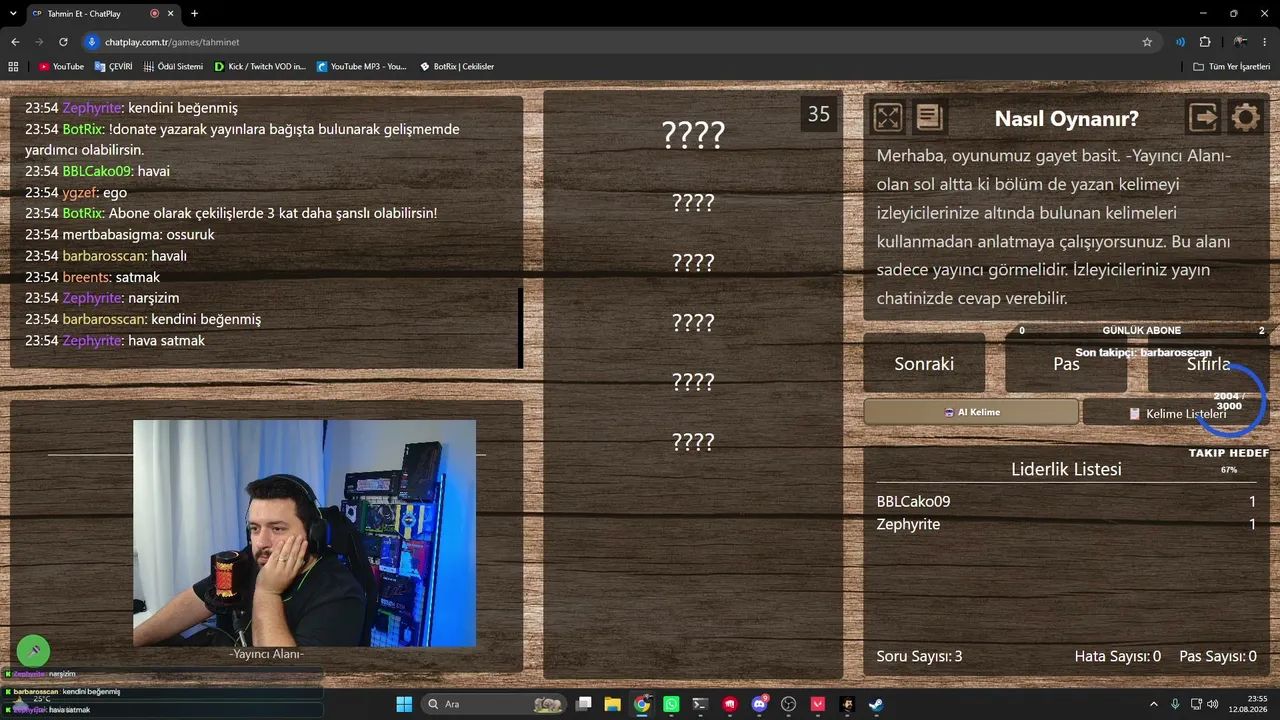
Task: Open Steam from the taskbar
Action: coord(876,704)
